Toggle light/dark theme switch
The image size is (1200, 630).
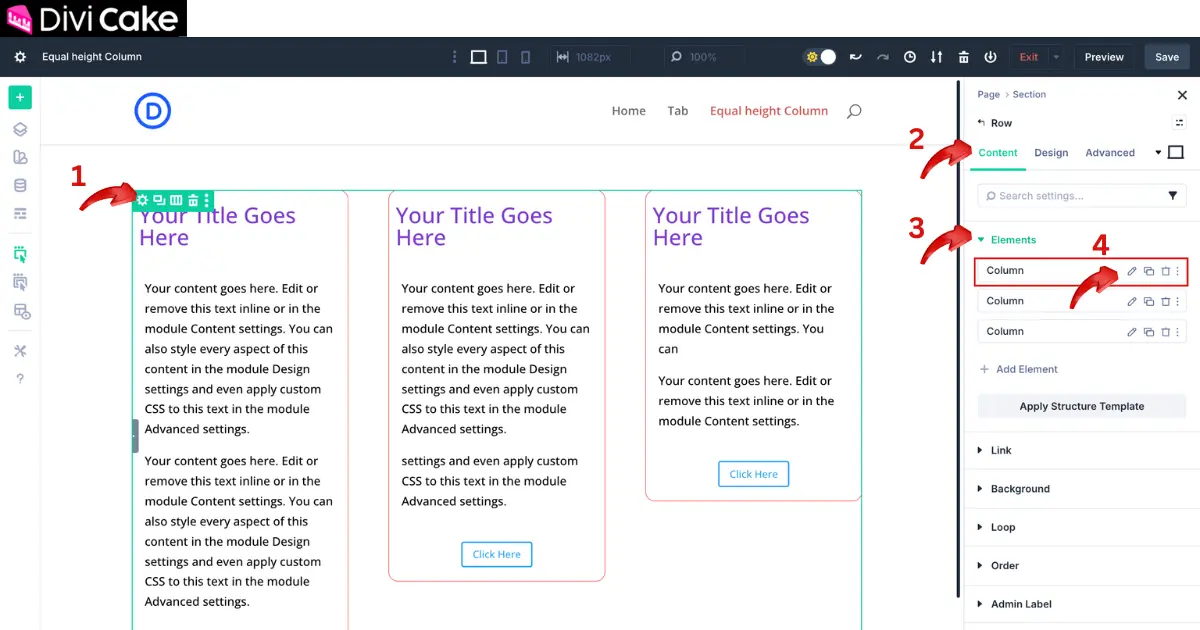click(820, 57)
